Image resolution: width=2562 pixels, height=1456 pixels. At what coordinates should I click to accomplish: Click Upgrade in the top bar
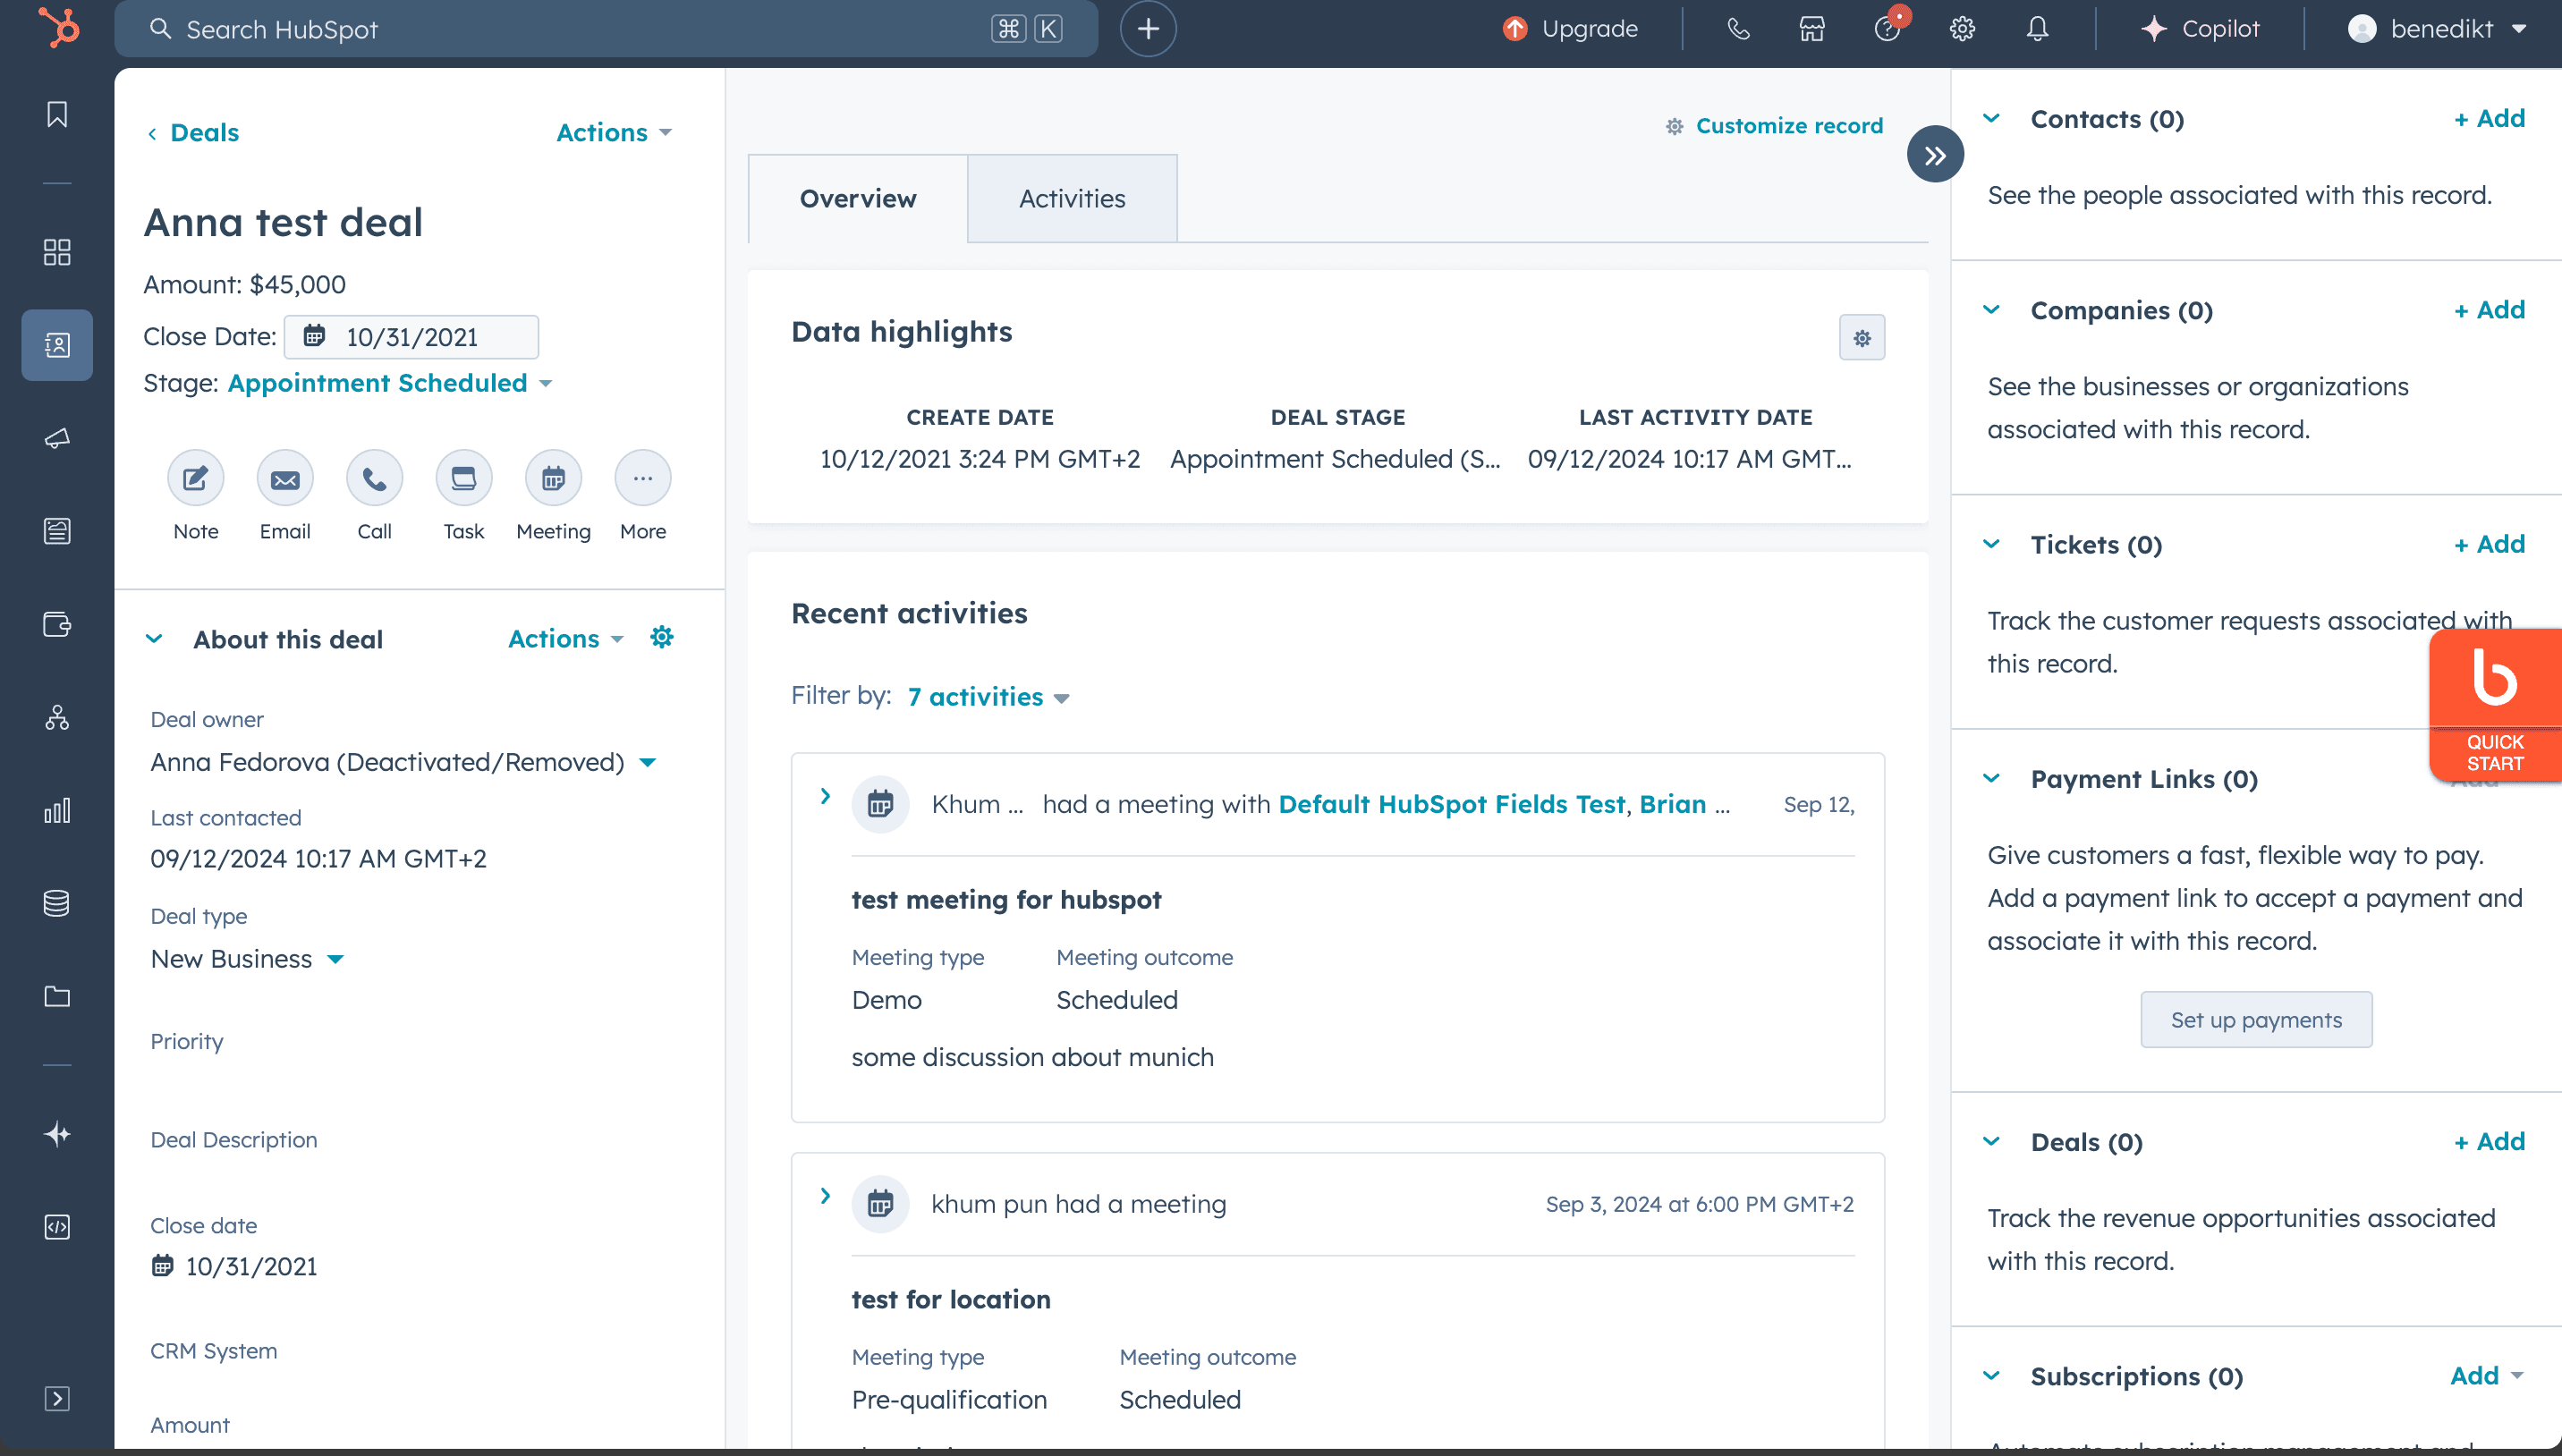1570,29
